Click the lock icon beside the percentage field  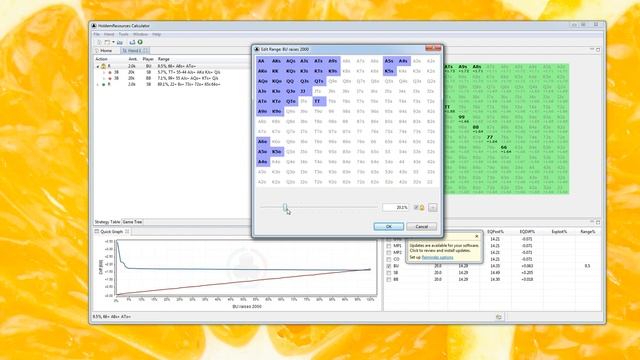coord(422,207)
